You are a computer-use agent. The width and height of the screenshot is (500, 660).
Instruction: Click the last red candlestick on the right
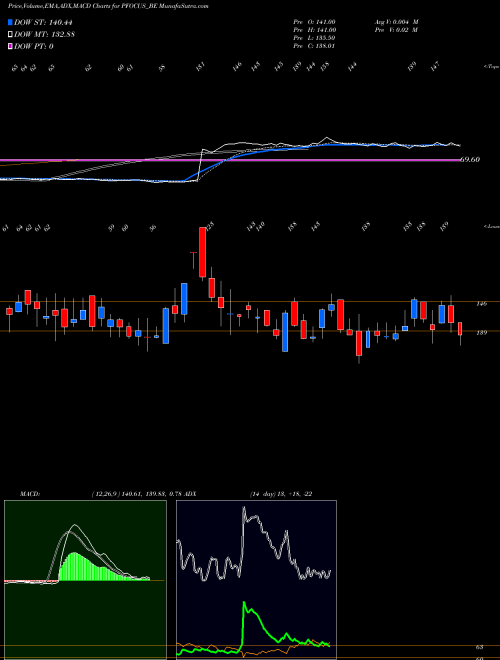point(460,329)
